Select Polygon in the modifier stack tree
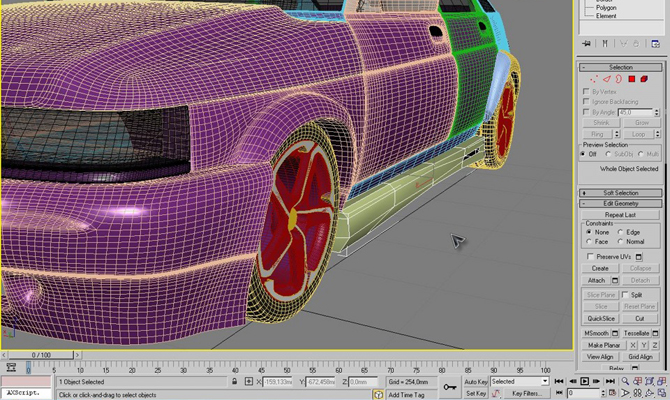 [608, 6]
